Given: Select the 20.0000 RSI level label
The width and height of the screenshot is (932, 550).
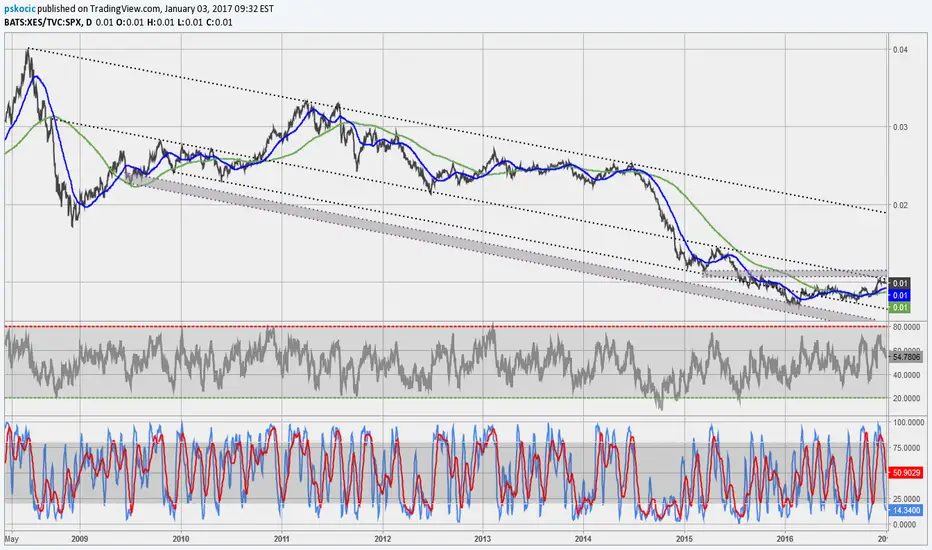Looking at the screenshot, I should (906, 398).
